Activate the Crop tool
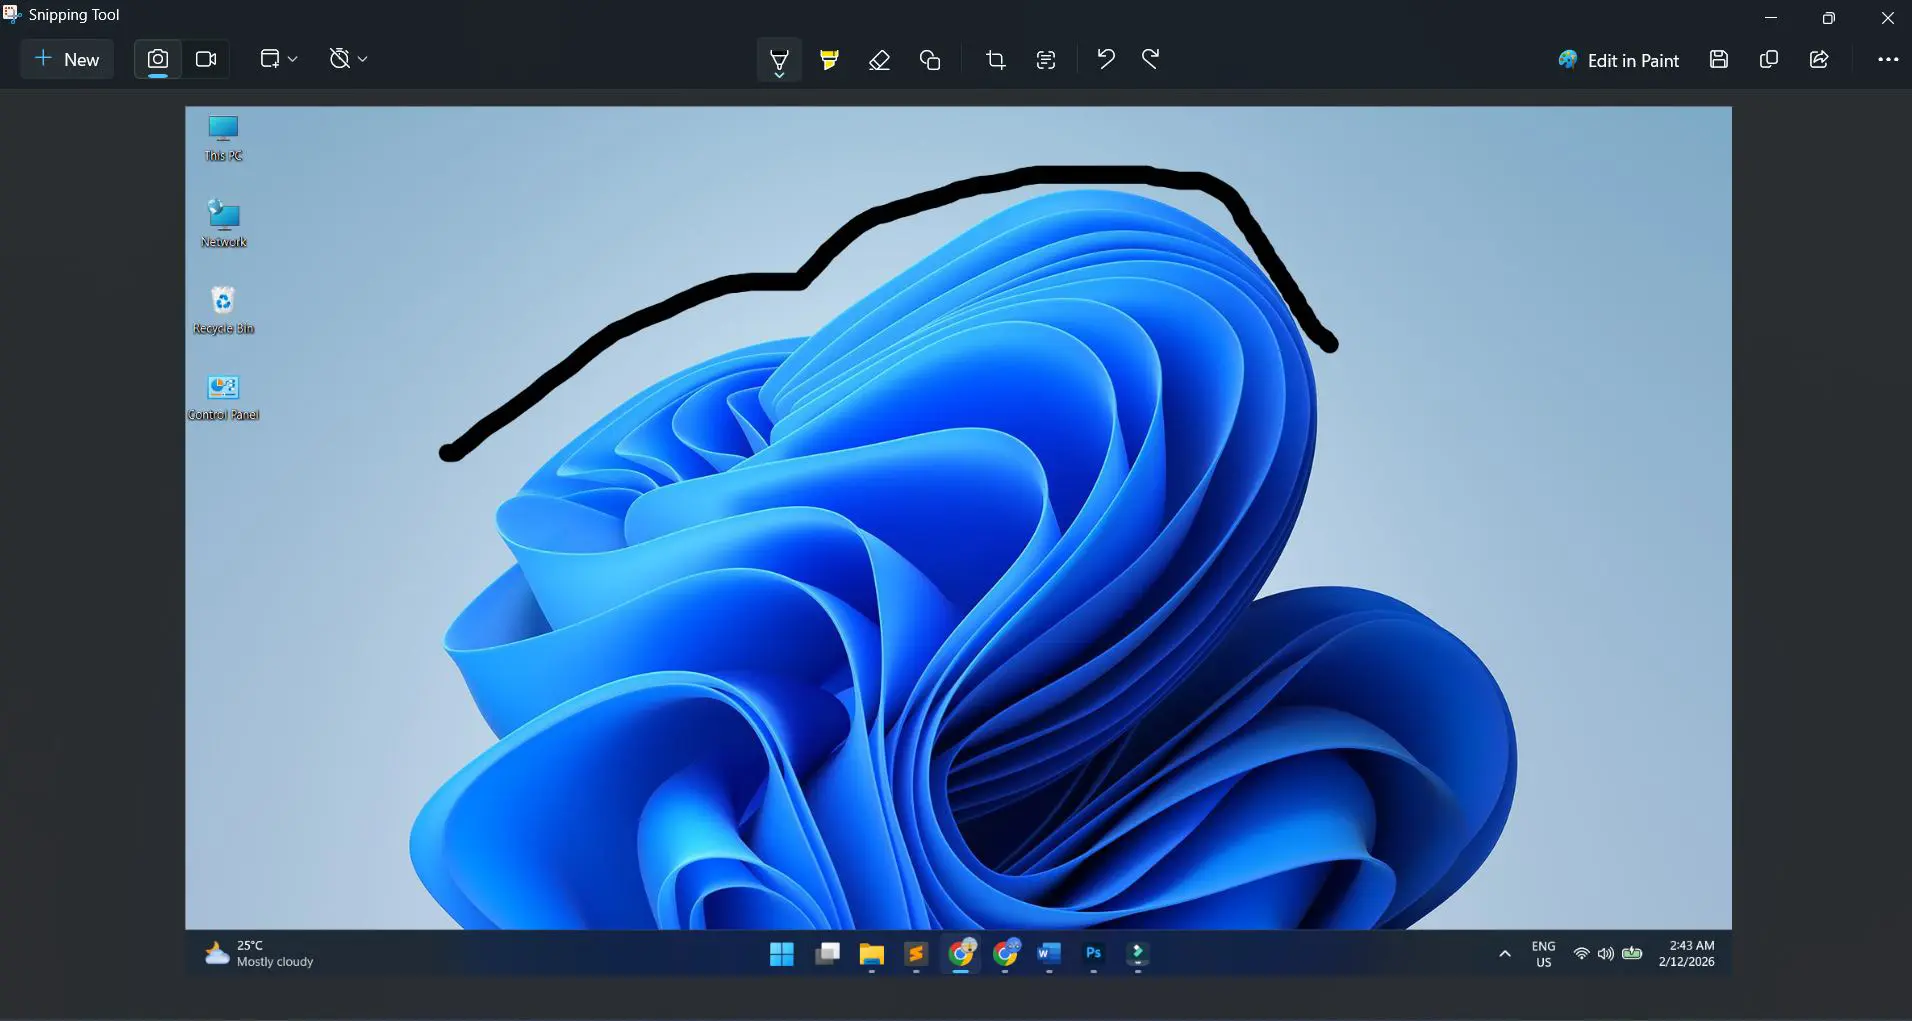Image resolution: width=1912 pixels, height=1021 pixels. pos(995,59)
